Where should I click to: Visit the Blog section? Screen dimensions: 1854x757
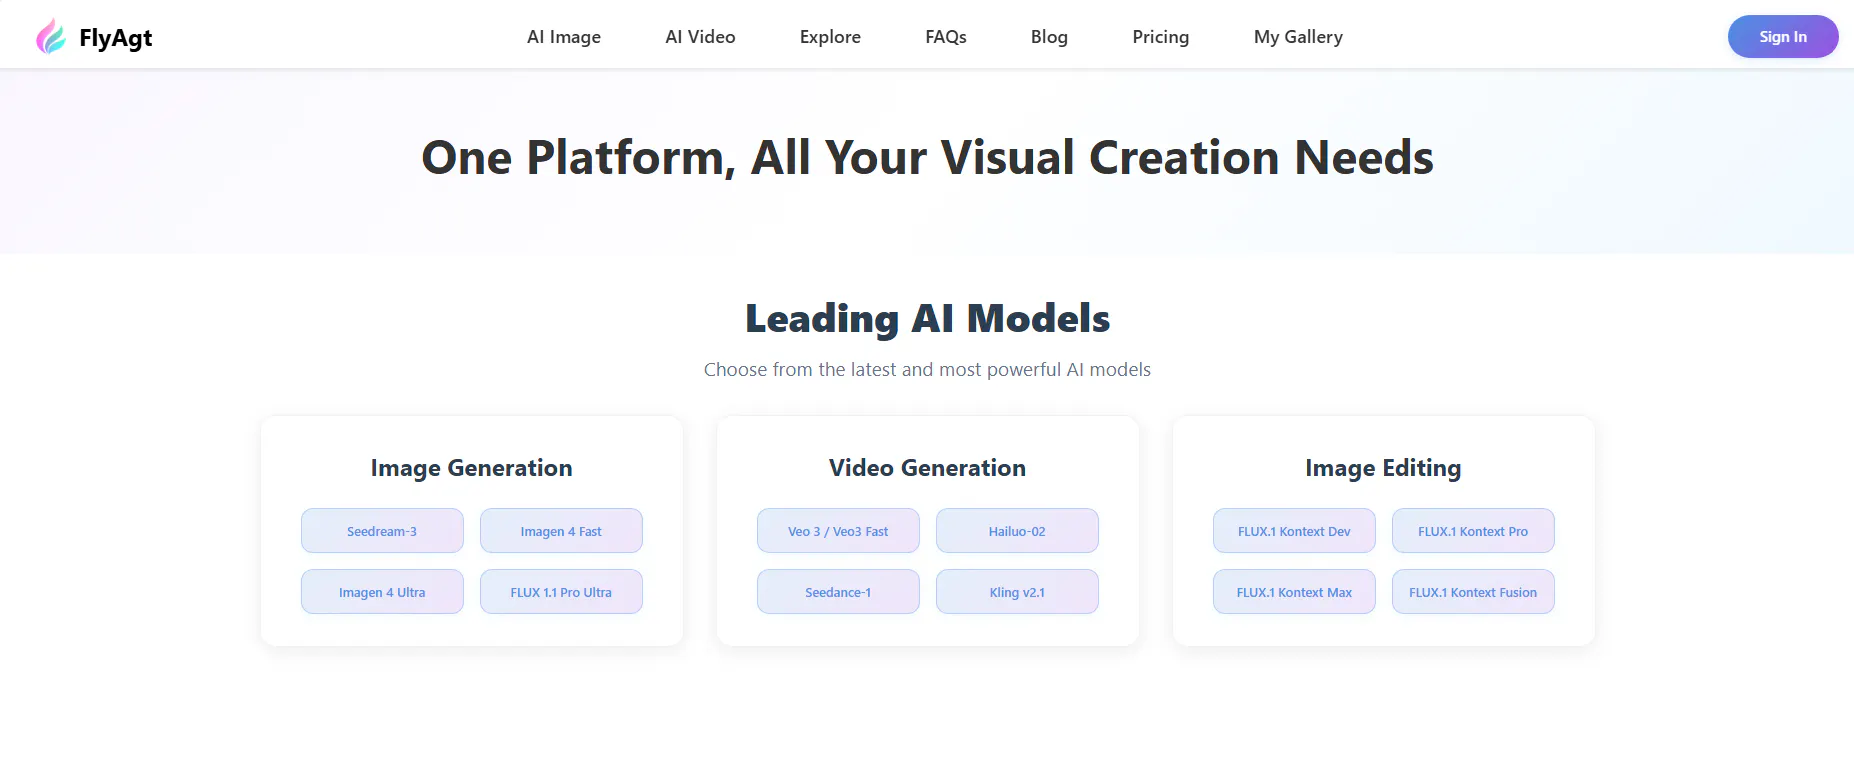click(x=1049, y=37)
